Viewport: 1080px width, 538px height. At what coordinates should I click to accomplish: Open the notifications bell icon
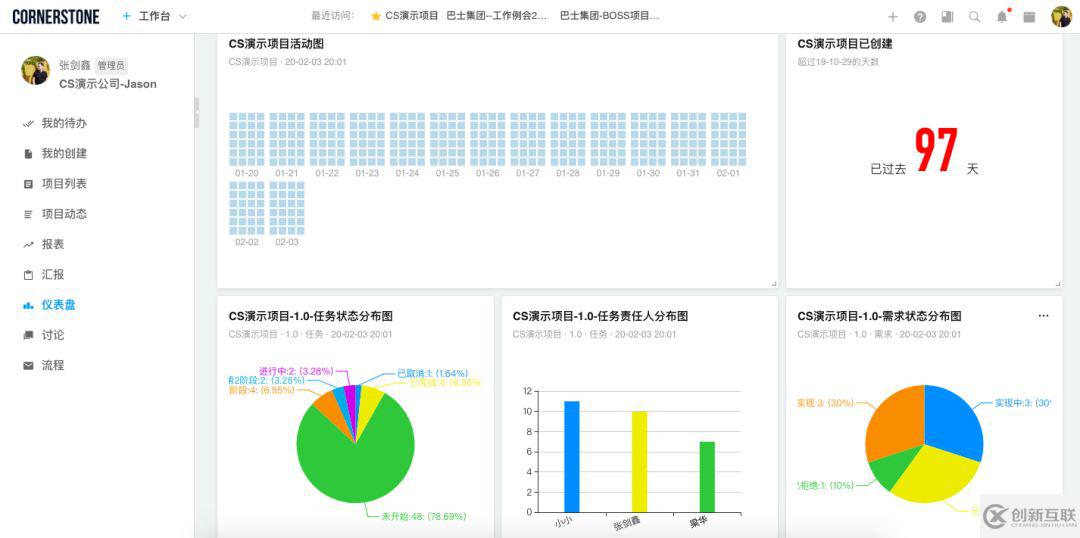point(1002,17)
